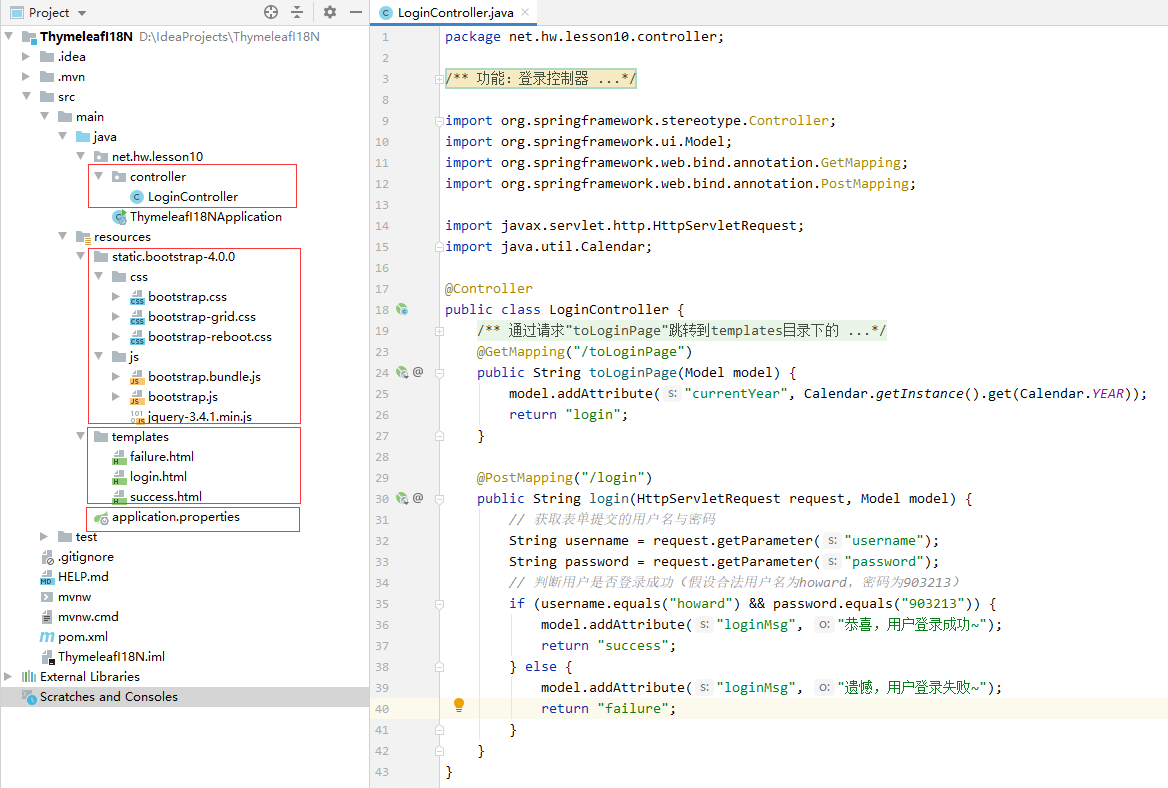The width and height of the screenshot is (1168, 788).
Task: Open the Project panel settings gear
Action: click(x=330, y=12)
